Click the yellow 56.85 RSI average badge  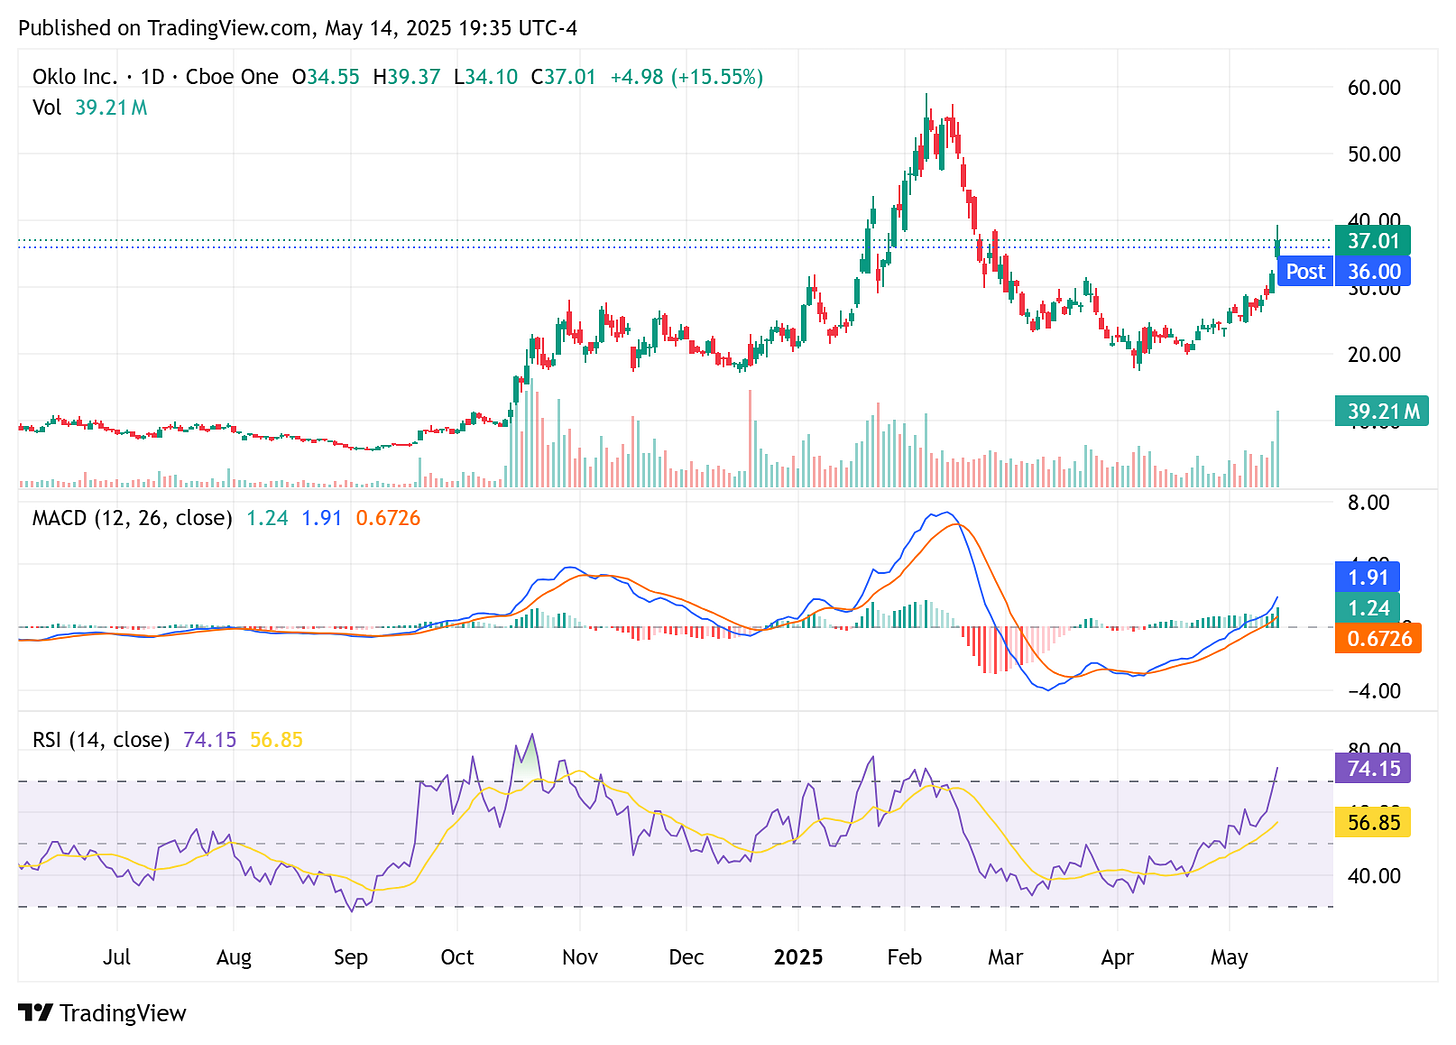1371,822
